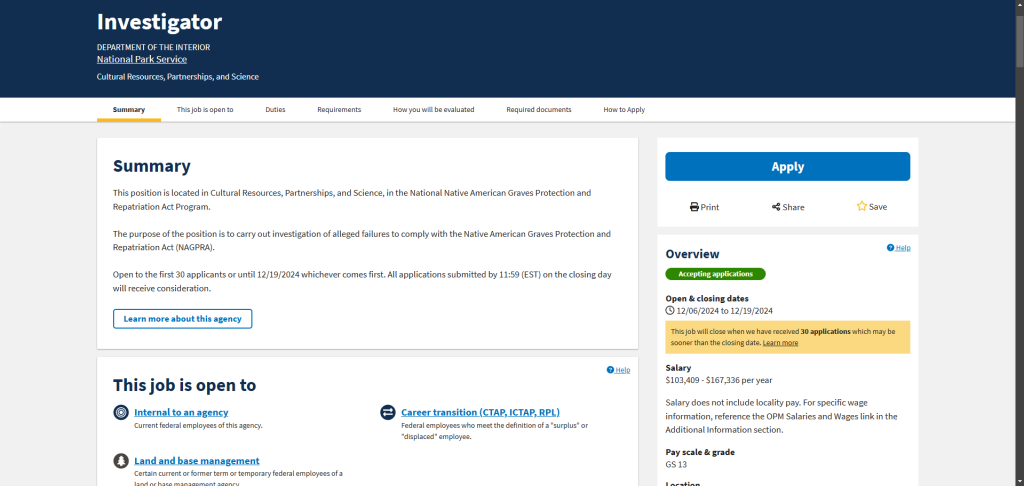This screenshot has width=1024, height=486.
Task: Click the help icon in Overview panel
Action: (890, 248)
